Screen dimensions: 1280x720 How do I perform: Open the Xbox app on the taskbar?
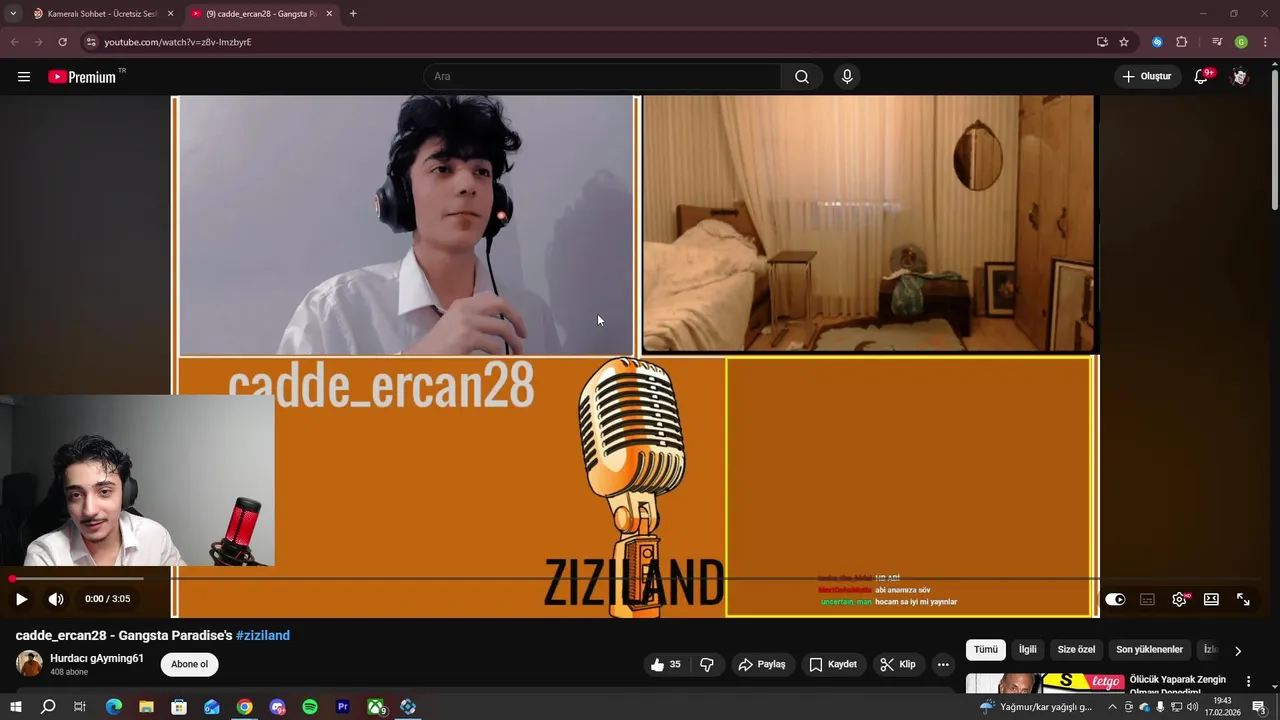[376, 707]
